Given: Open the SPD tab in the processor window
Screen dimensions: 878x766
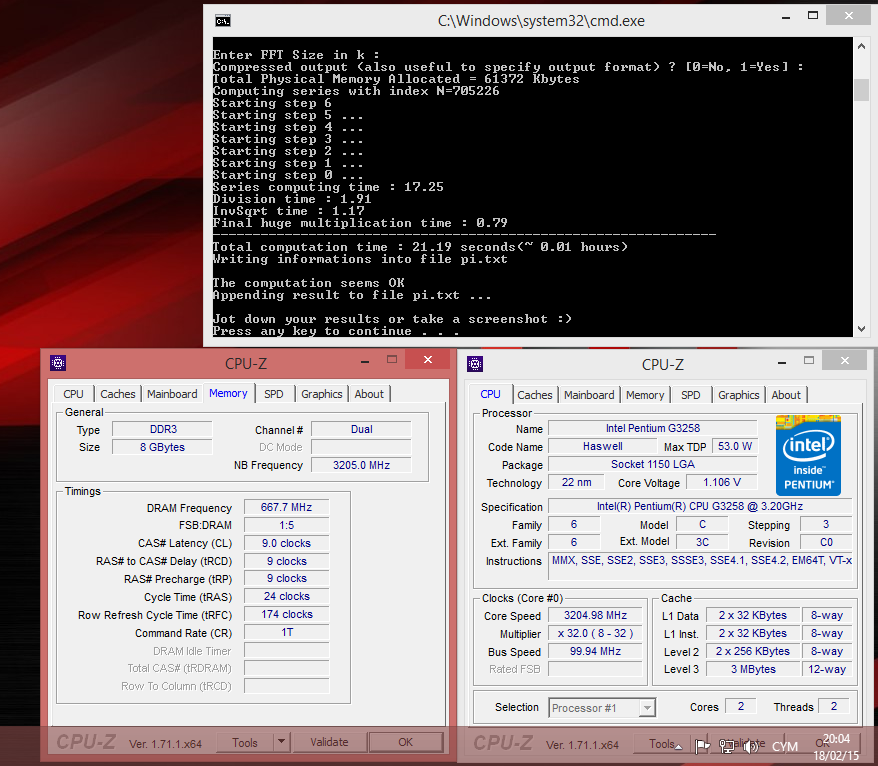Looking at the screenshot, I should pos(691,395).
